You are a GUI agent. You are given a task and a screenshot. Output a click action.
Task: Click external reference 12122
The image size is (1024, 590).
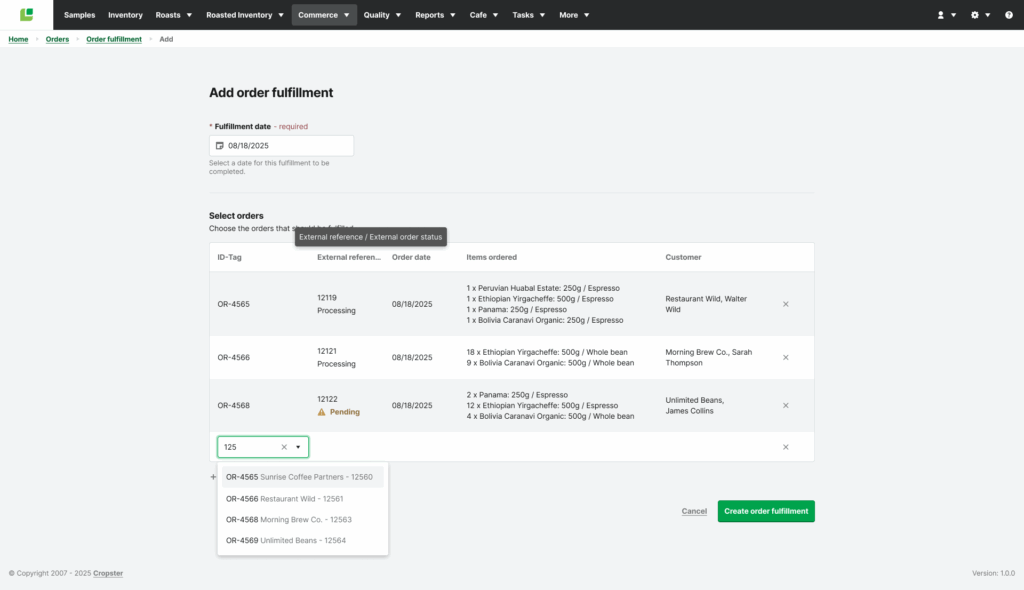click(x=327, y=399)
